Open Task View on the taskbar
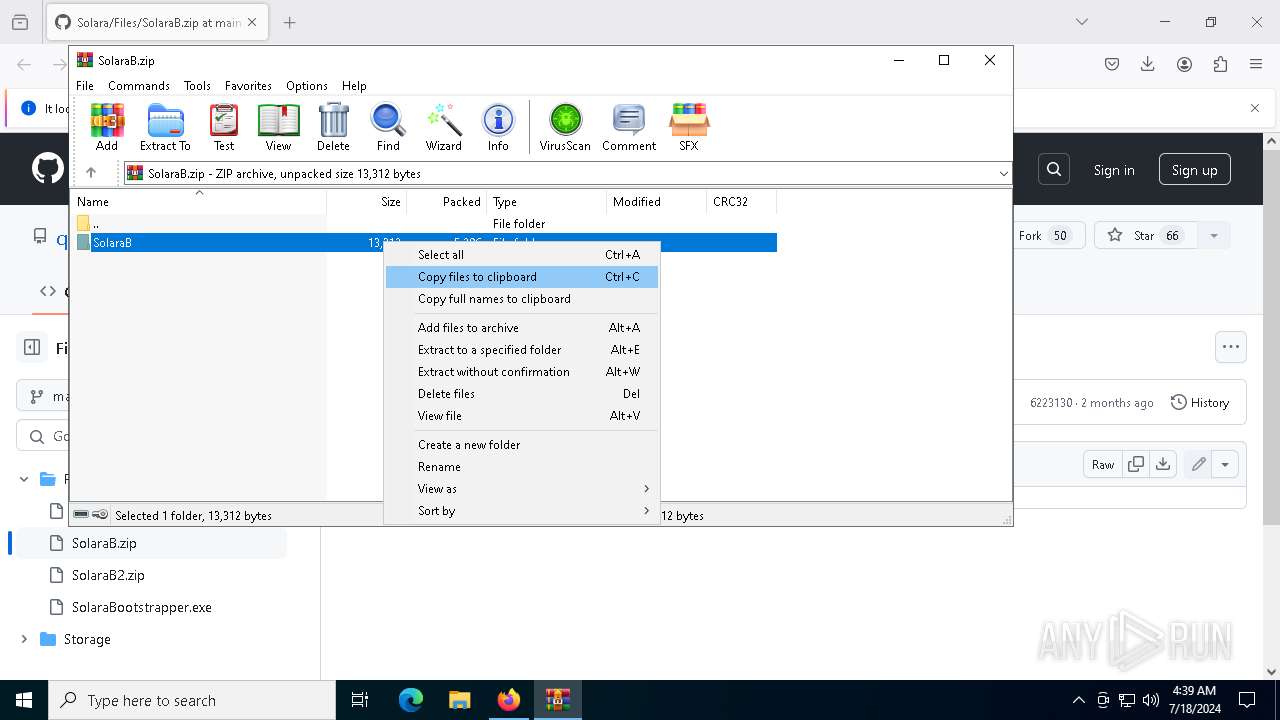The image size is (1280, 720). coord(360,700)
